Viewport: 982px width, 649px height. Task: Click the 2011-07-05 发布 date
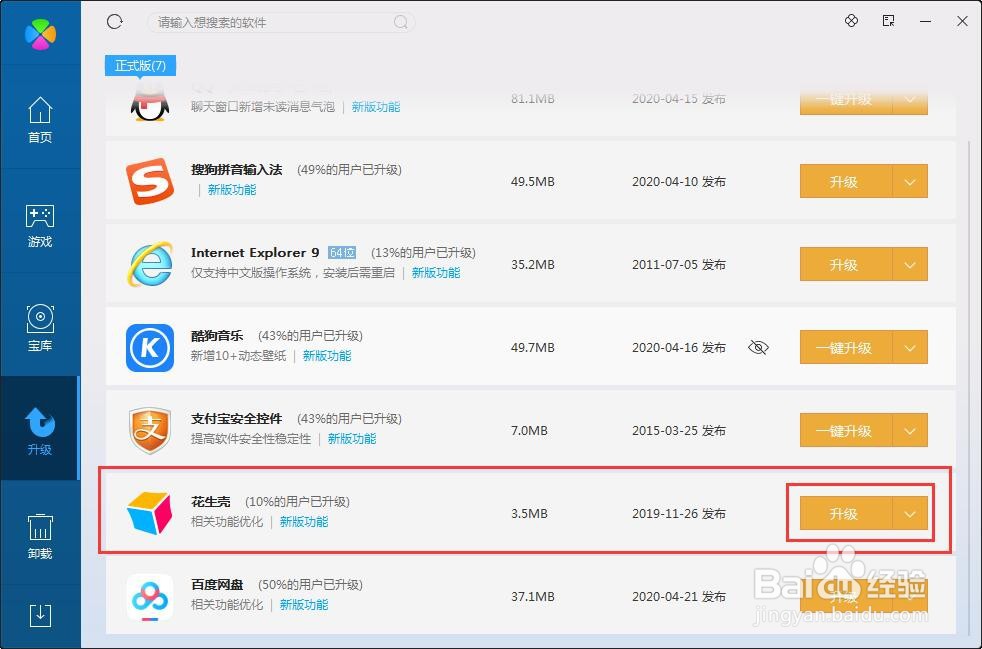point(679,264)
